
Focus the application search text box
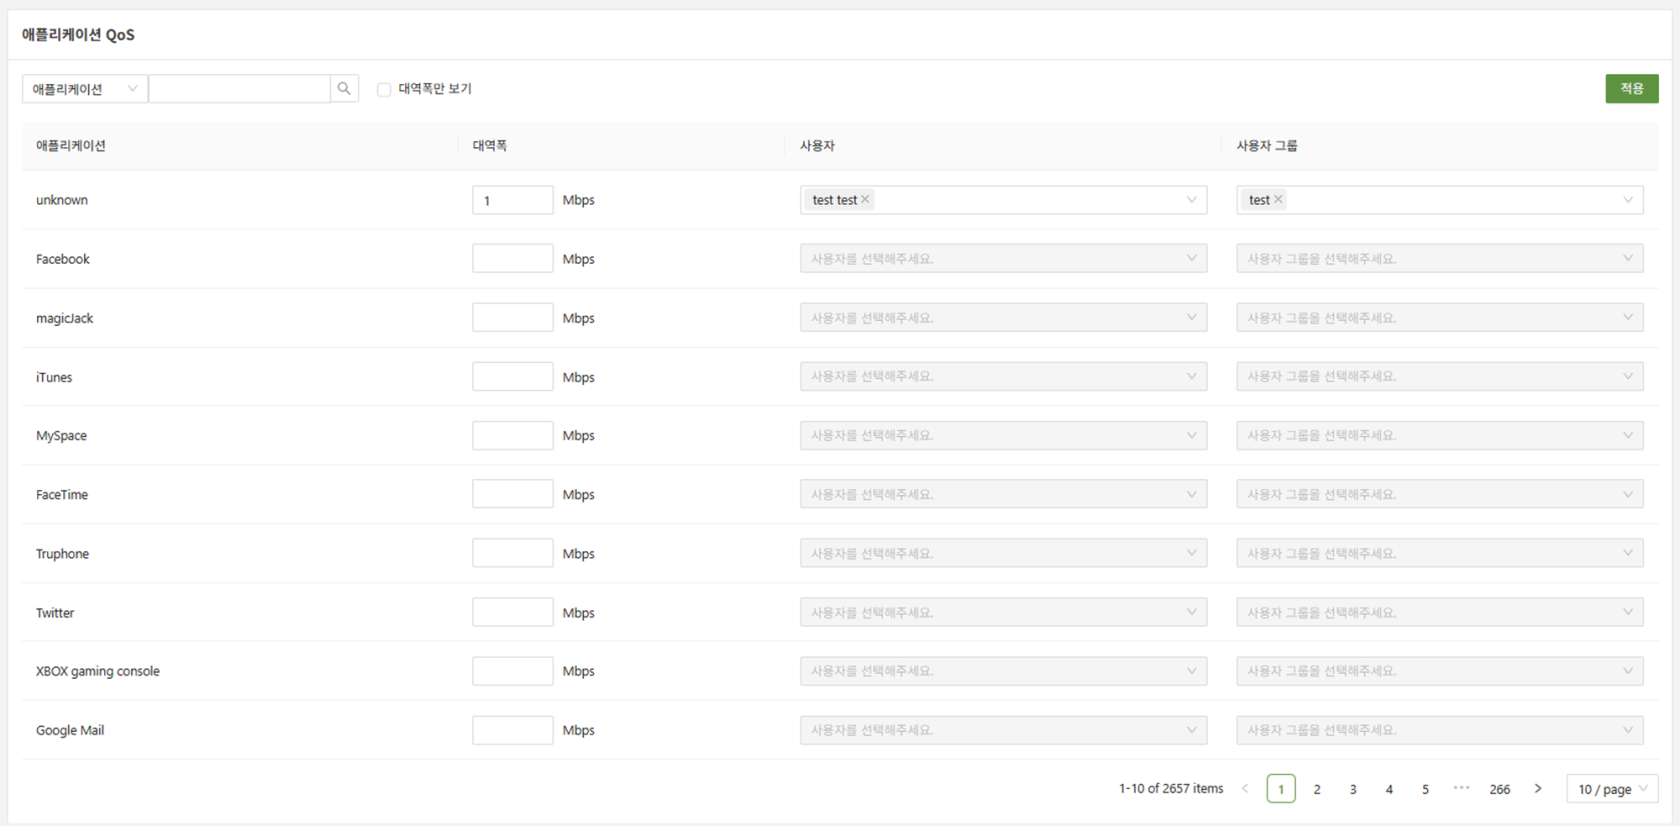[x=239, y=89]
